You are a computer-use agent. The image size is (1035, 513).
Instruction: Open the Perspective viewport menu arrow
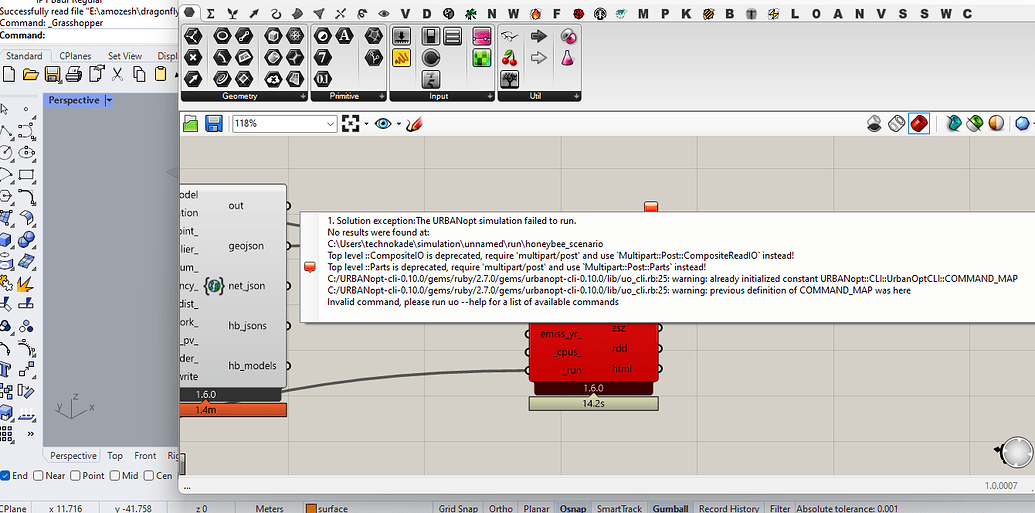point(109,100)
